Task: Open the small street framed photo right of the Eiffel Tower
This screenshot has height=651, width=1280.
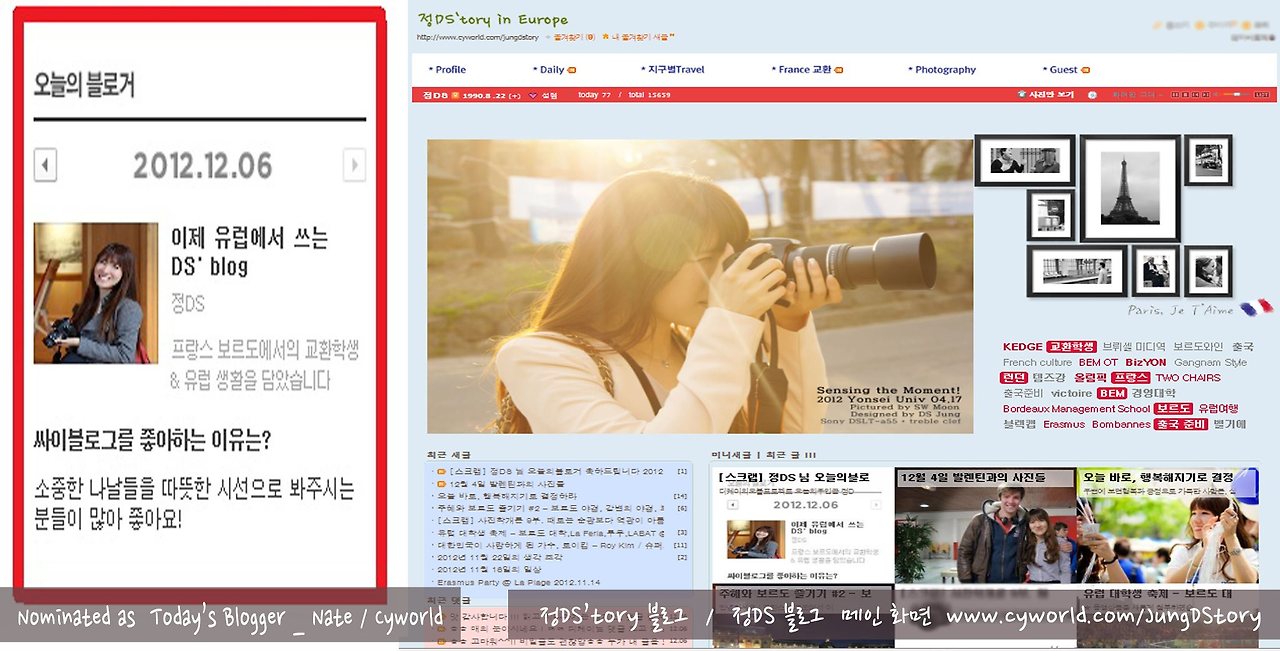Action: point(1208,160)
